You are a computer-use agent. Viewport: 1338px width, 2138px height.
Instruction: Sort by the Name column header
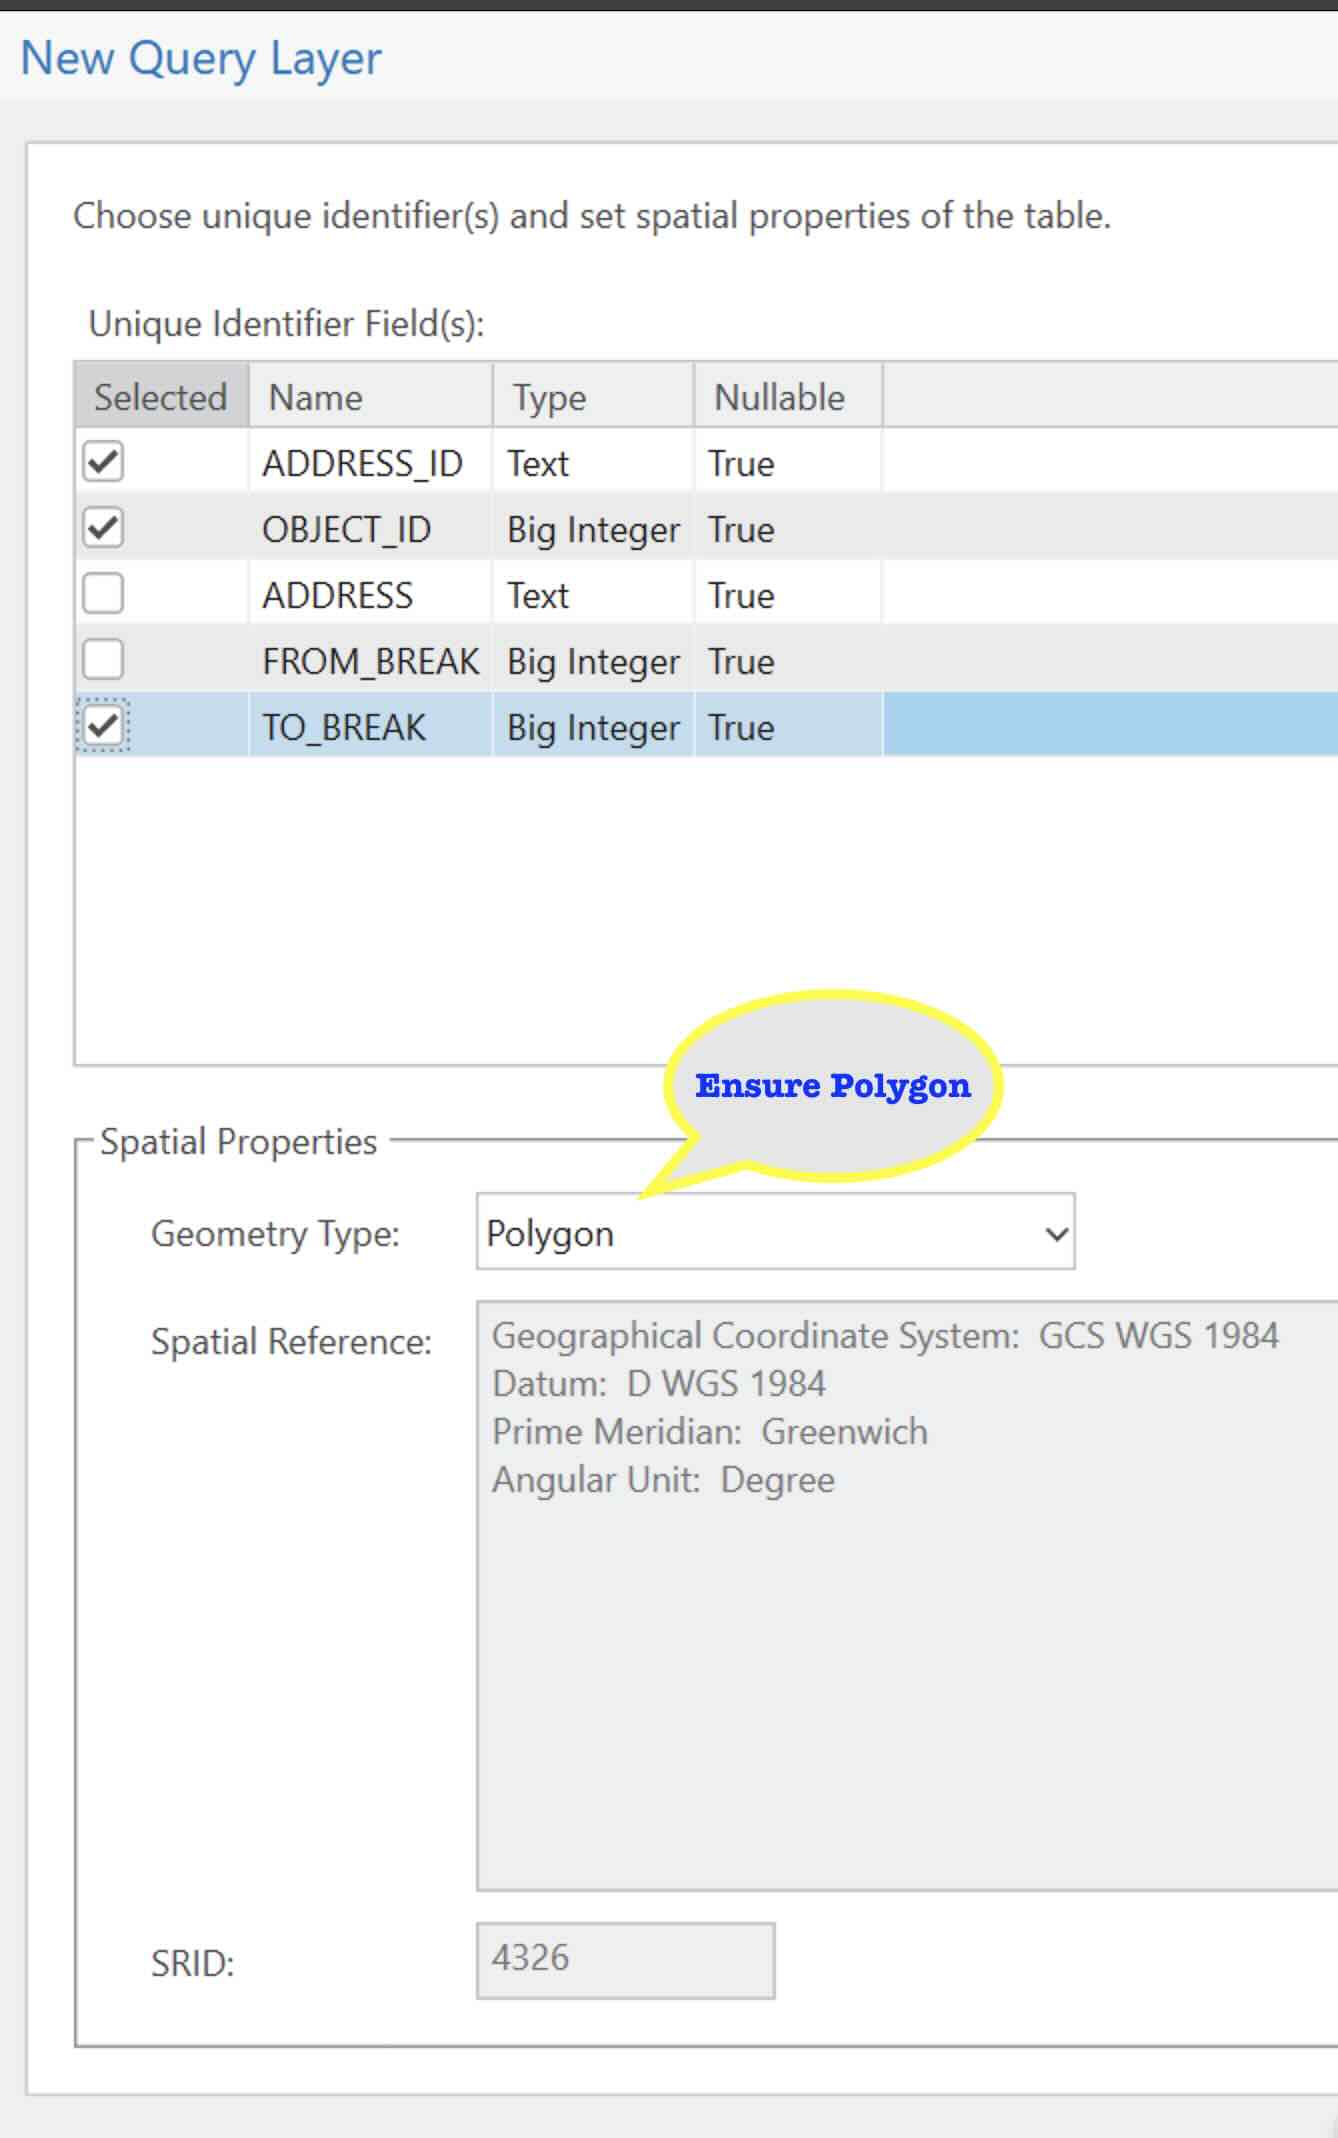pos(316,397)
